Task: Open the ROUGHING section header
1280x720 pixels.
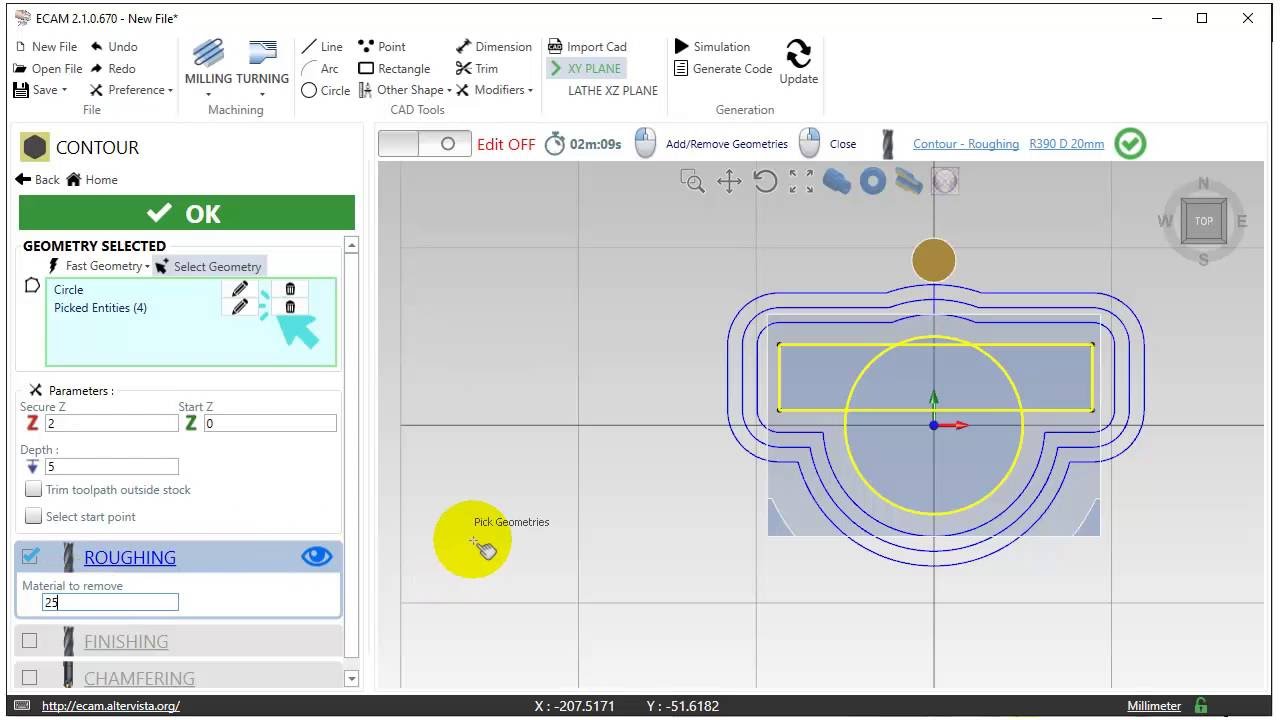Action: [130, 557]
